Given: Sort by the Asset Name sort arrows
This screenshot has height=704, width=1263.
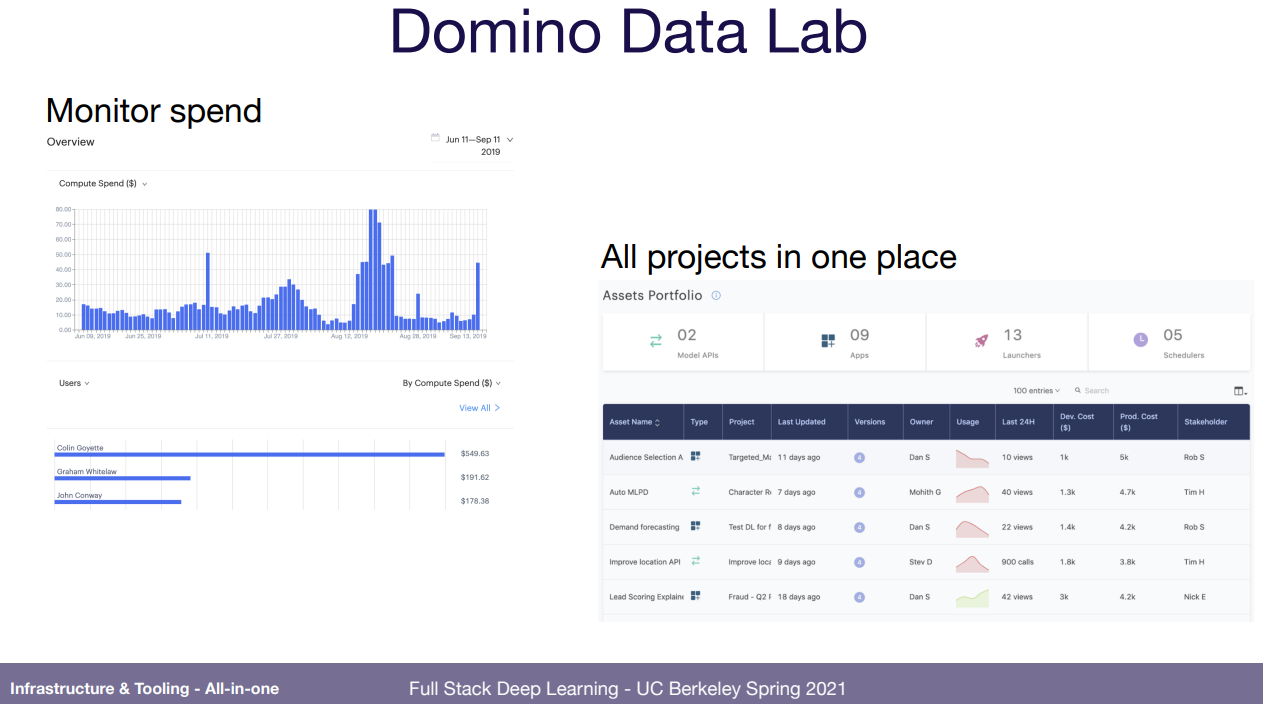Looking at the screenshot, I should (x=658, y=422).
